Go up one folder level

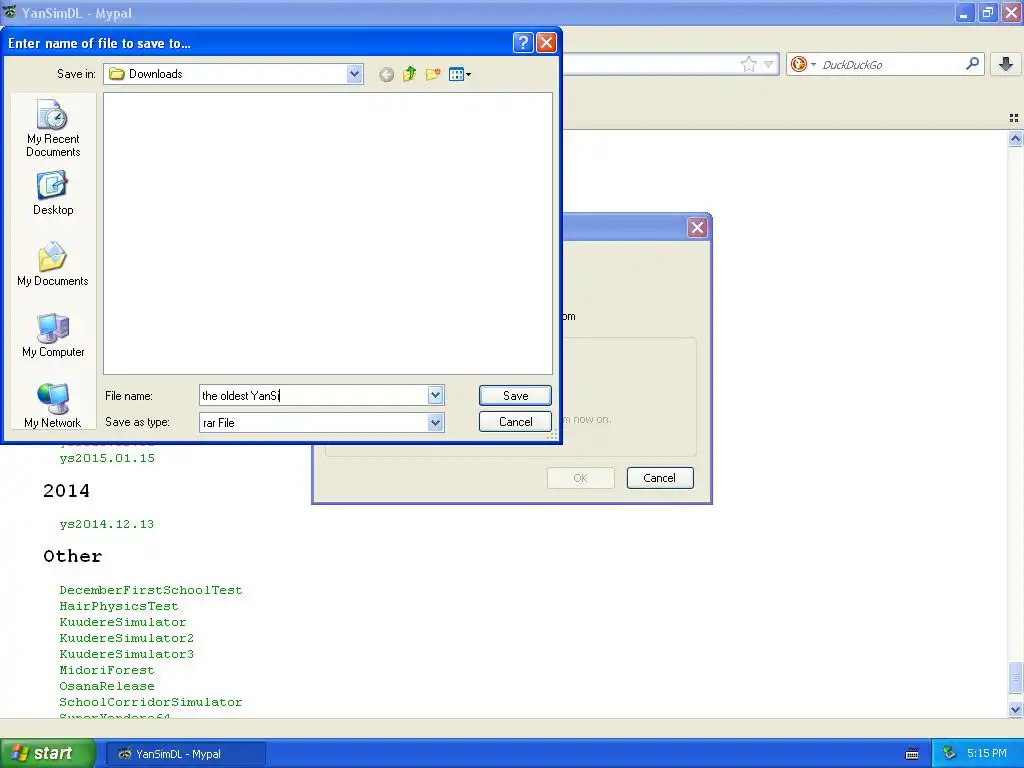409,74
